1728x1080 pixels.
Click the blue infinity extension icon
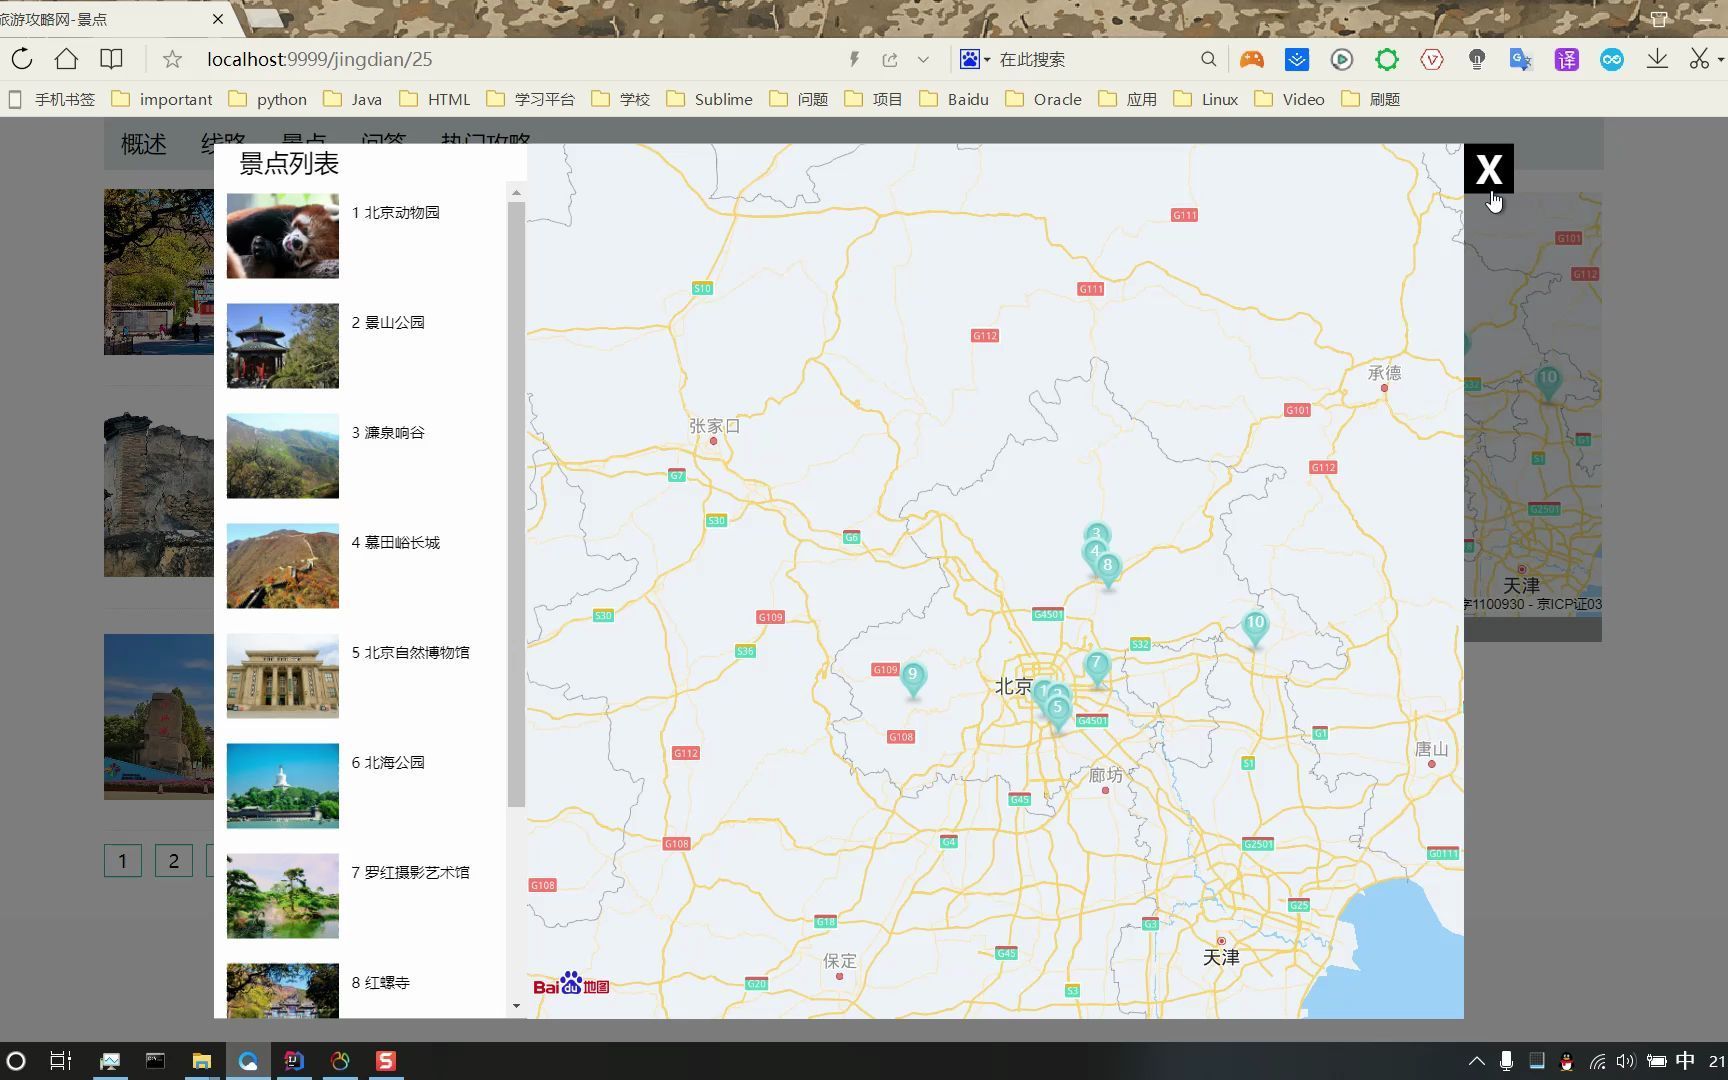coord(1611,59)
